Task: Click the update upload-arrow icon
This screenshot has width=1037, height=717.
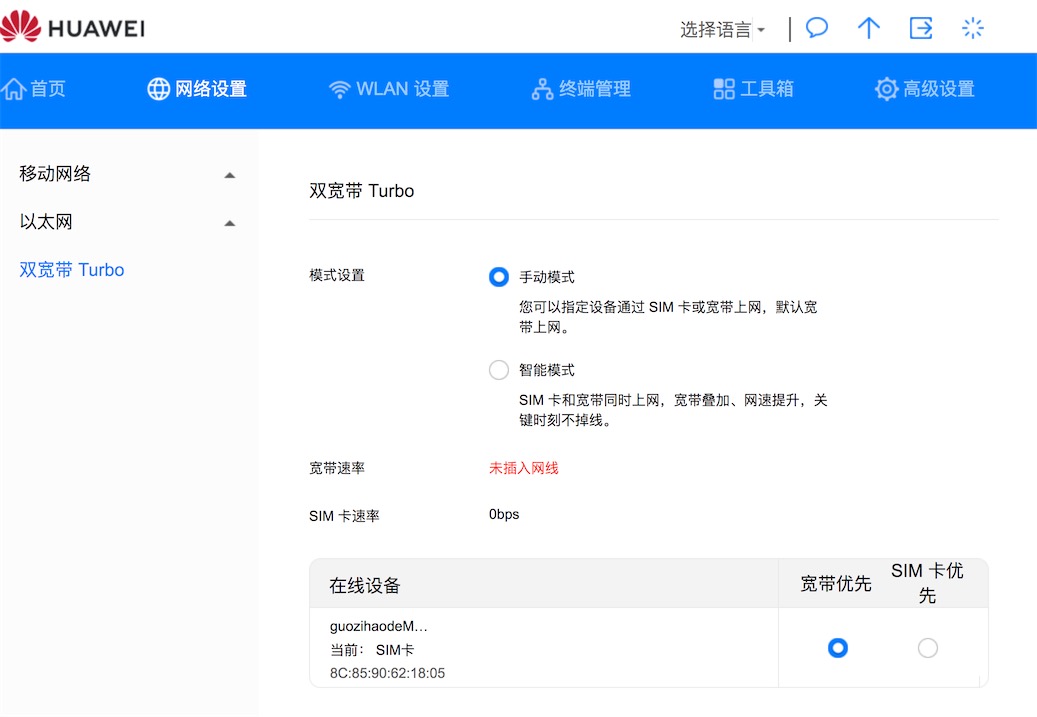Action: 868,27
